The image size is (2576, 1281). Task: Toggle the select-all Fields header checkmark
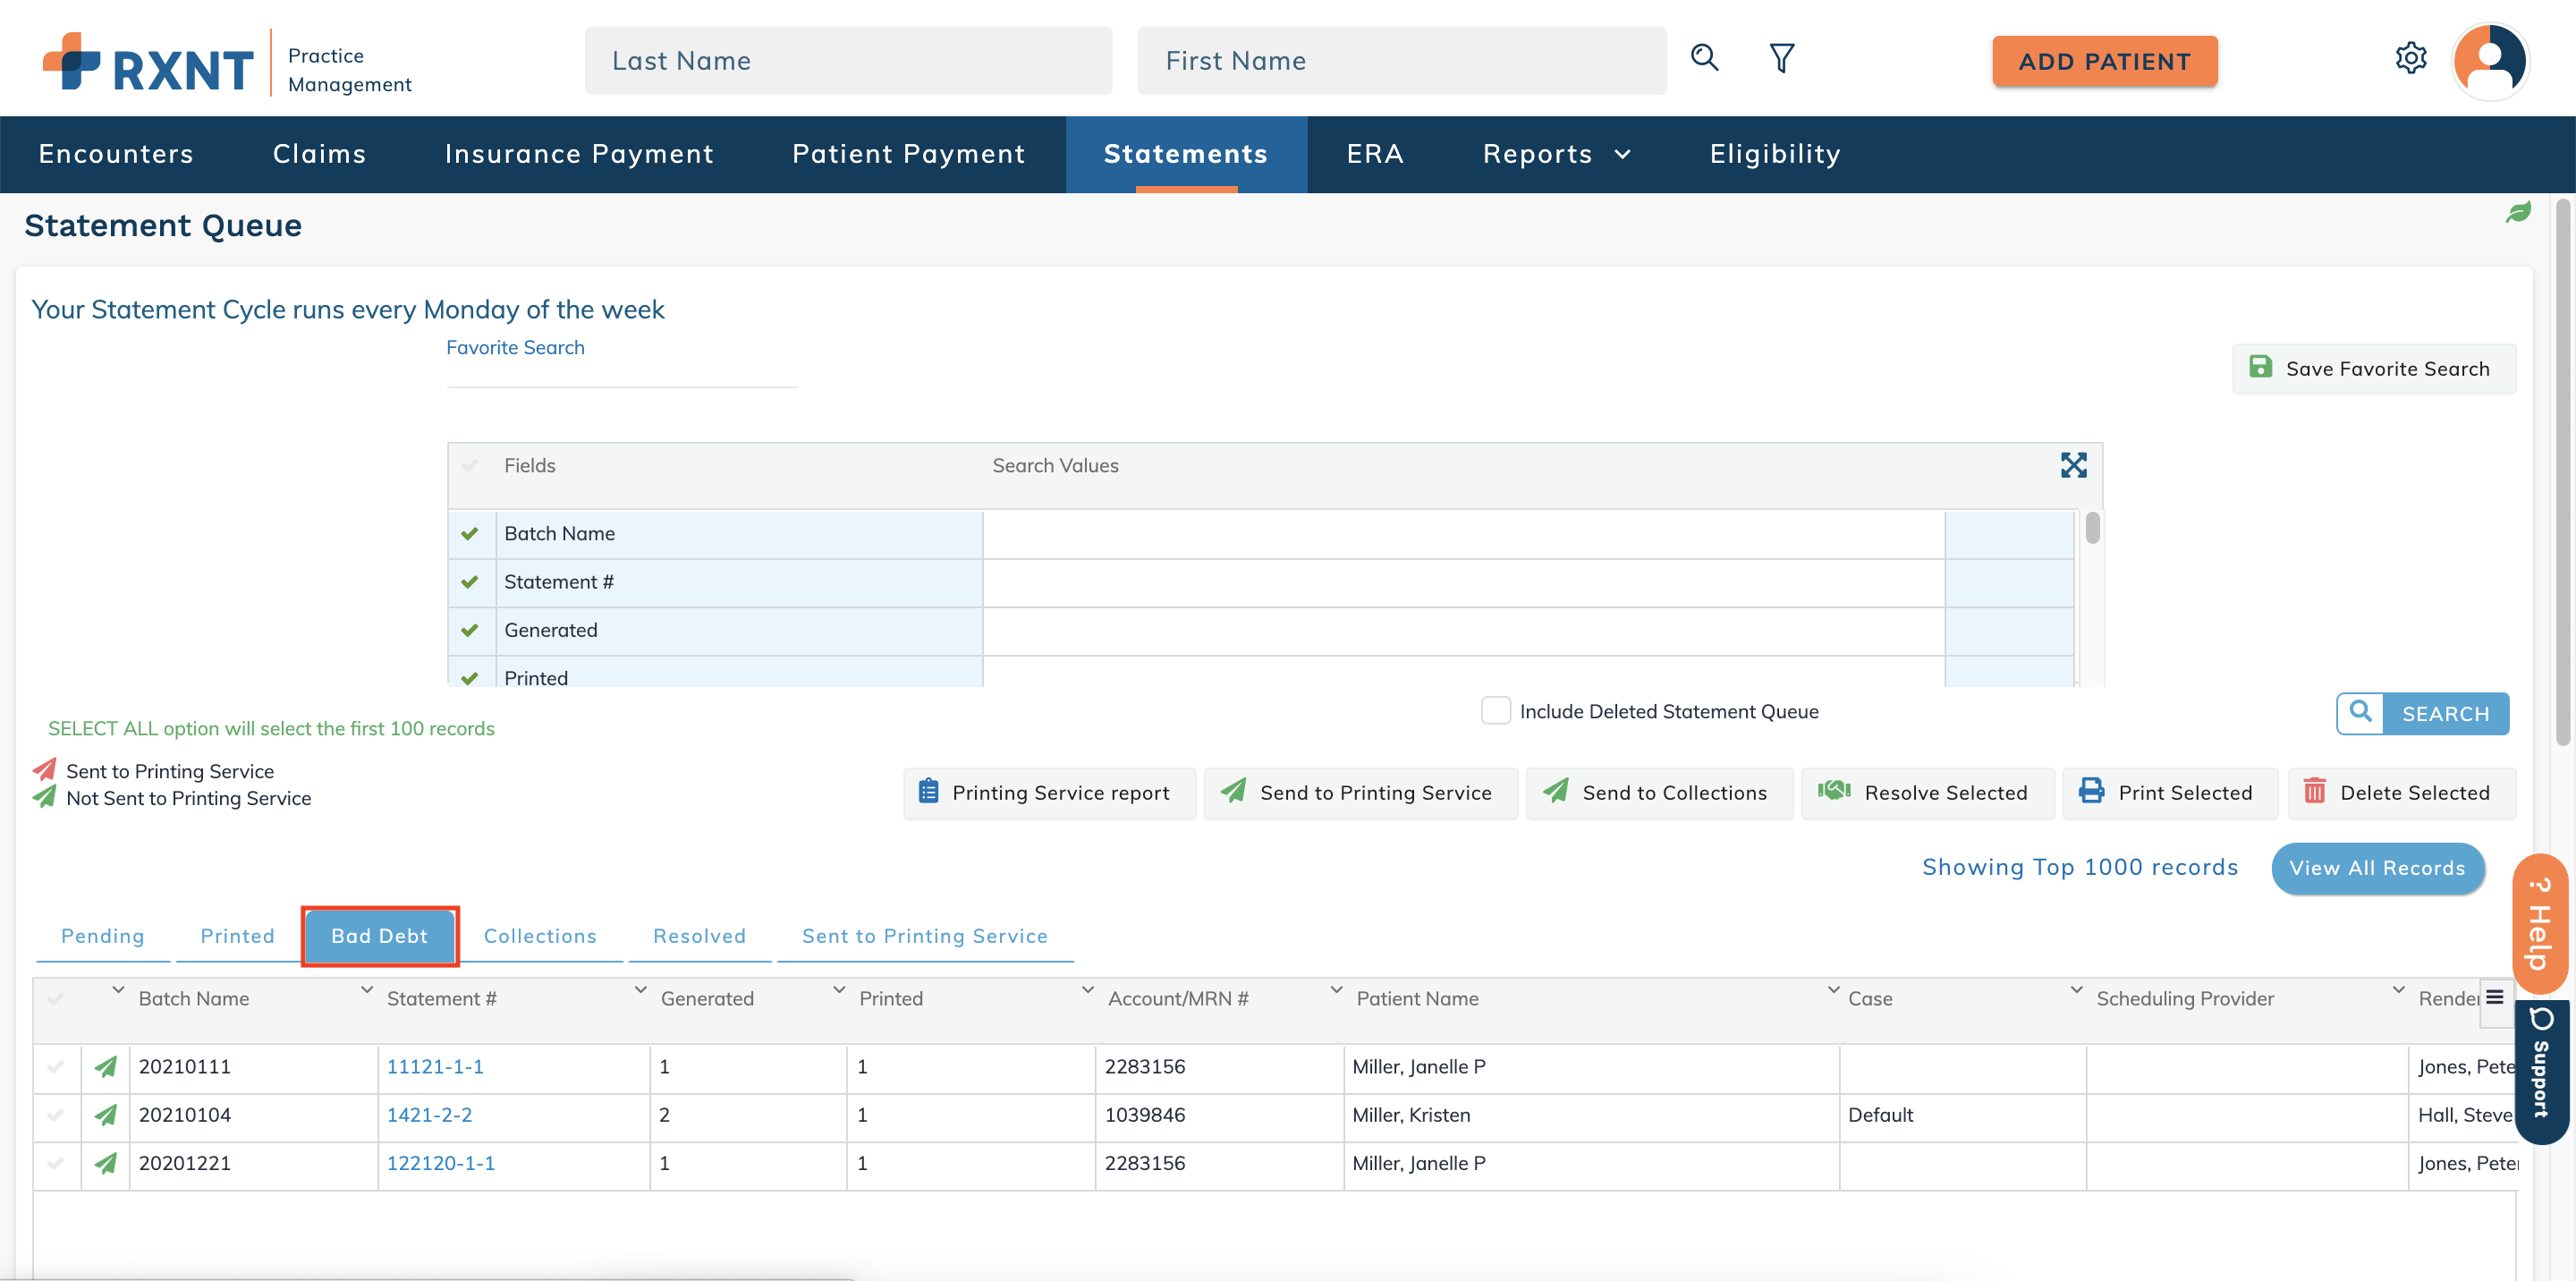pyautogui.click(x=469, y=466)
